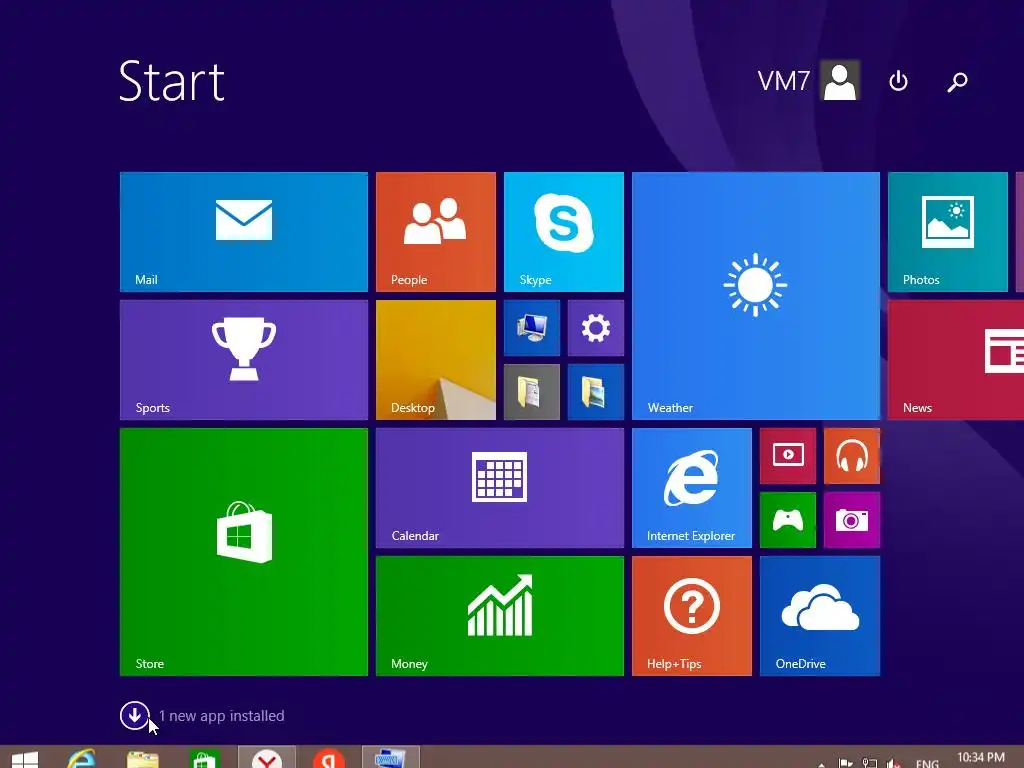Open the News tile
The height and width of the screenshot is (768, 1024).
pyautogui.click(x=956, y=360)
